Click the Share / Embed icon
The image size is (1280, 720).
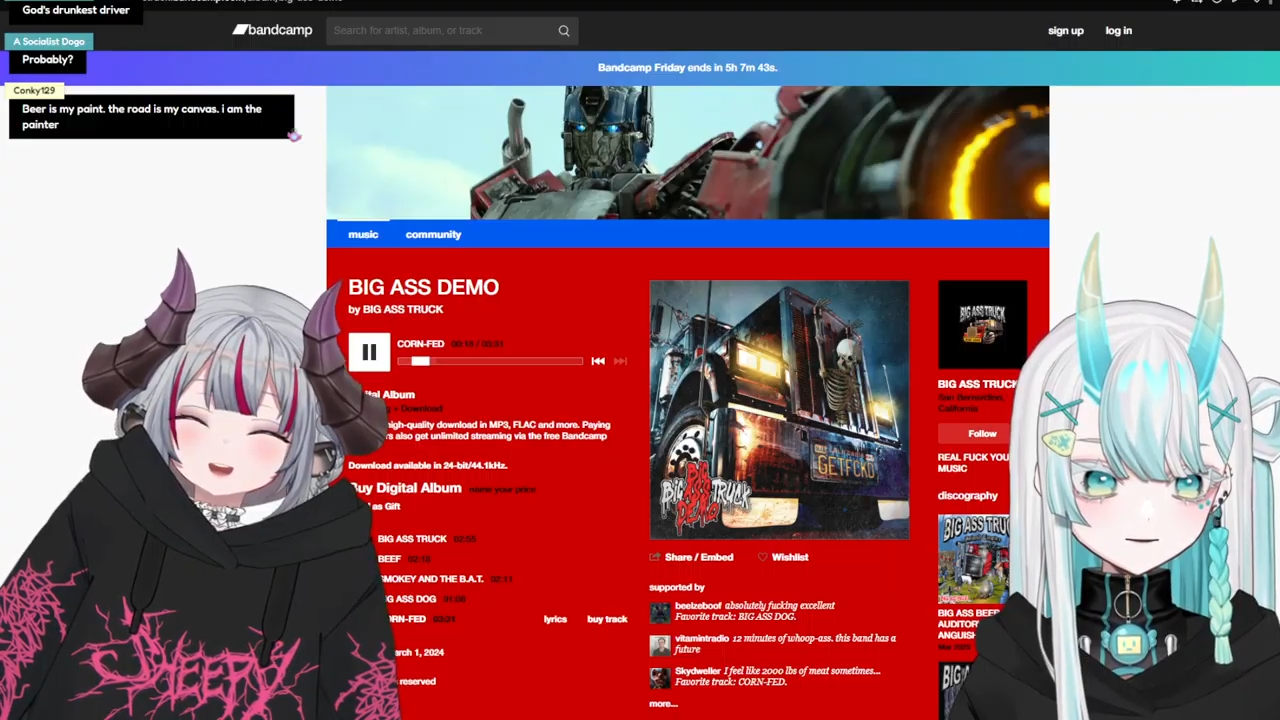(655, 557)
